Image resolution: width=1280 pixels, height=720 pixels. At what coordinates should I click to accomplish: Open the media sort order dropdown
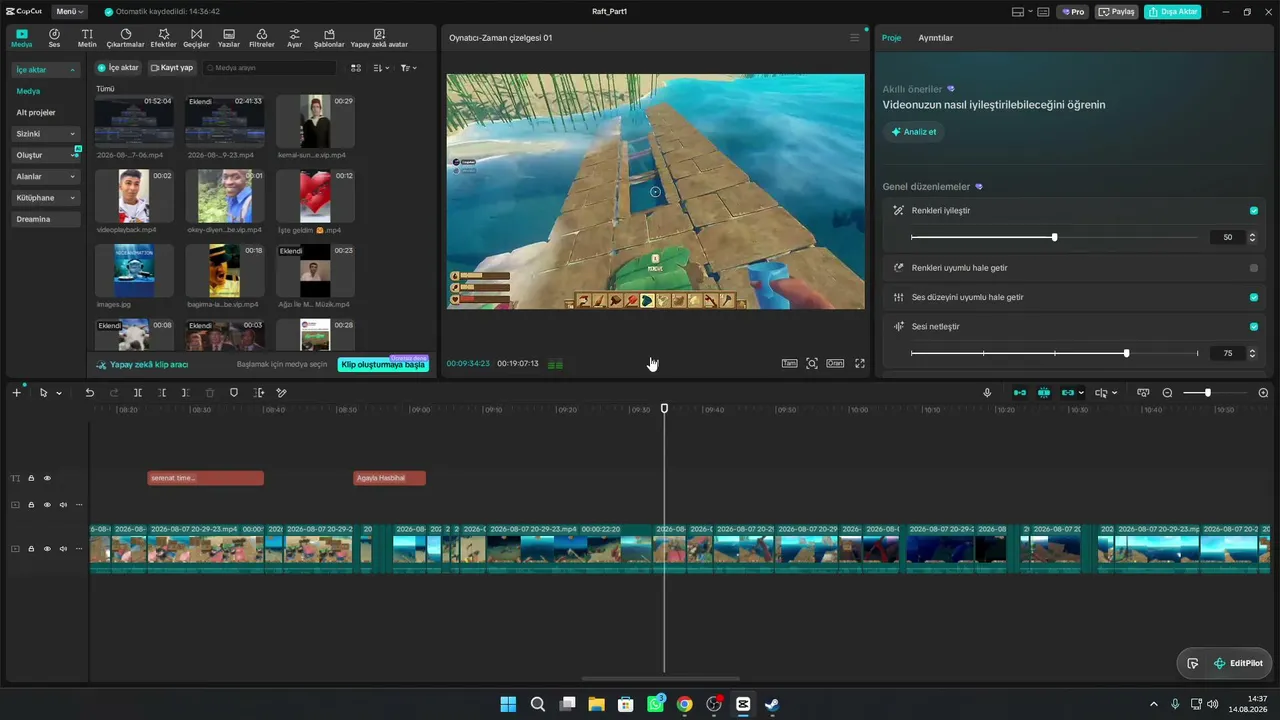coord(381,68)
